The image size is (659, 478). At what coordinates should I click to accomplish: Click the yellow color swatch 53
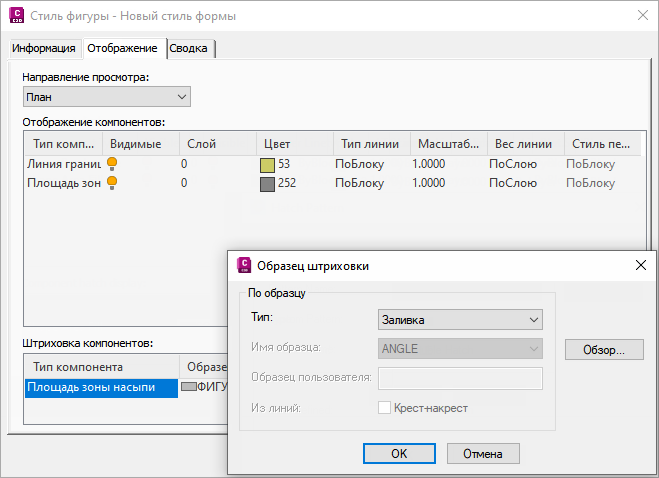[267, 164]
